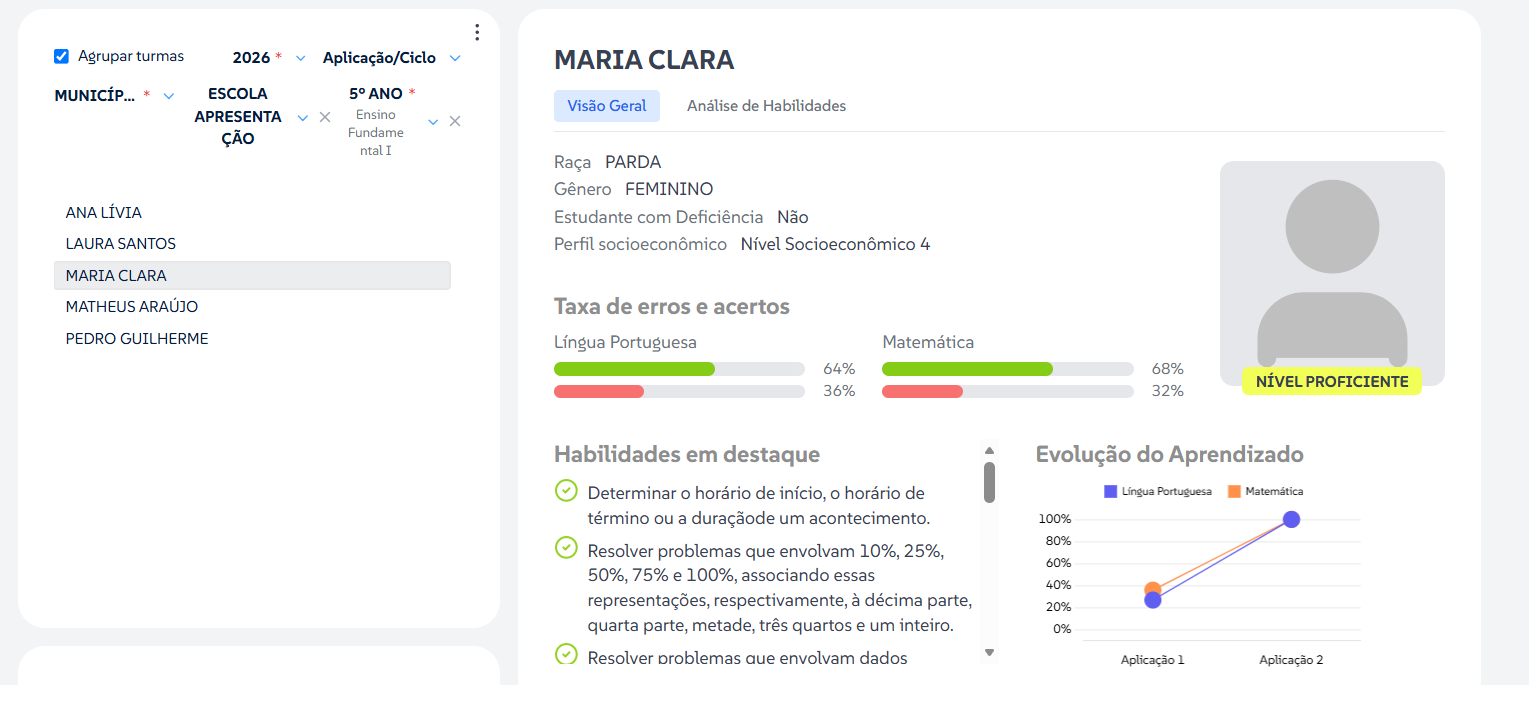Viewport: 1529px width, 704px height.
Task: Click the green Matemática acertos progress bar
Action: (x=967, y=369)
